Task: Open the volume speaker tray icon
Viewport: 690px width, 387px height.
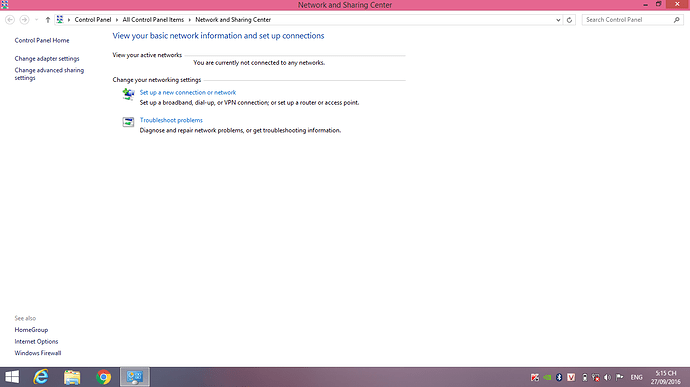Action: (x=607, y=377)
